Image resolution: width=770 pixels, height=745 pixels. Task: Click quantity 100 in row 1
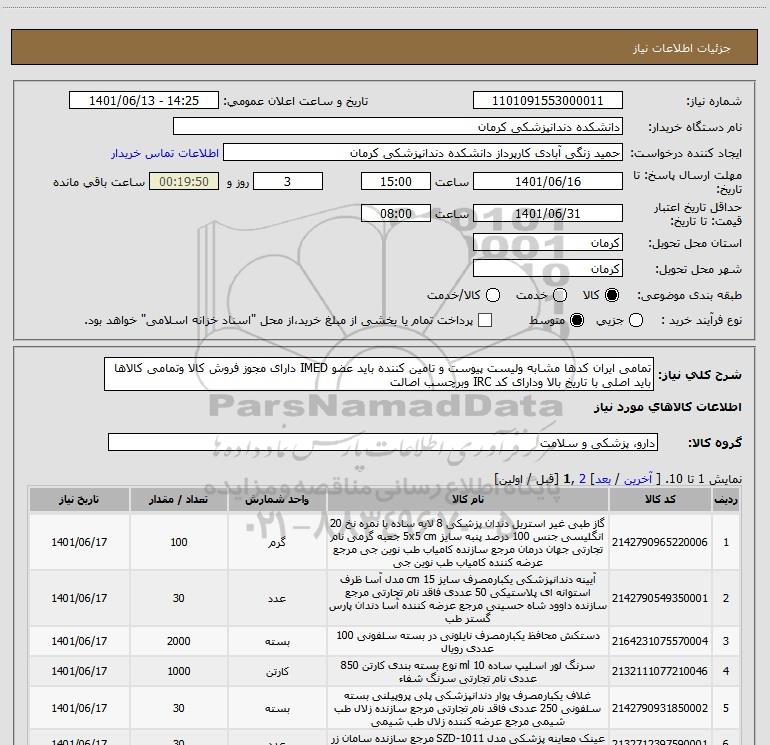[x=179, y=542]
